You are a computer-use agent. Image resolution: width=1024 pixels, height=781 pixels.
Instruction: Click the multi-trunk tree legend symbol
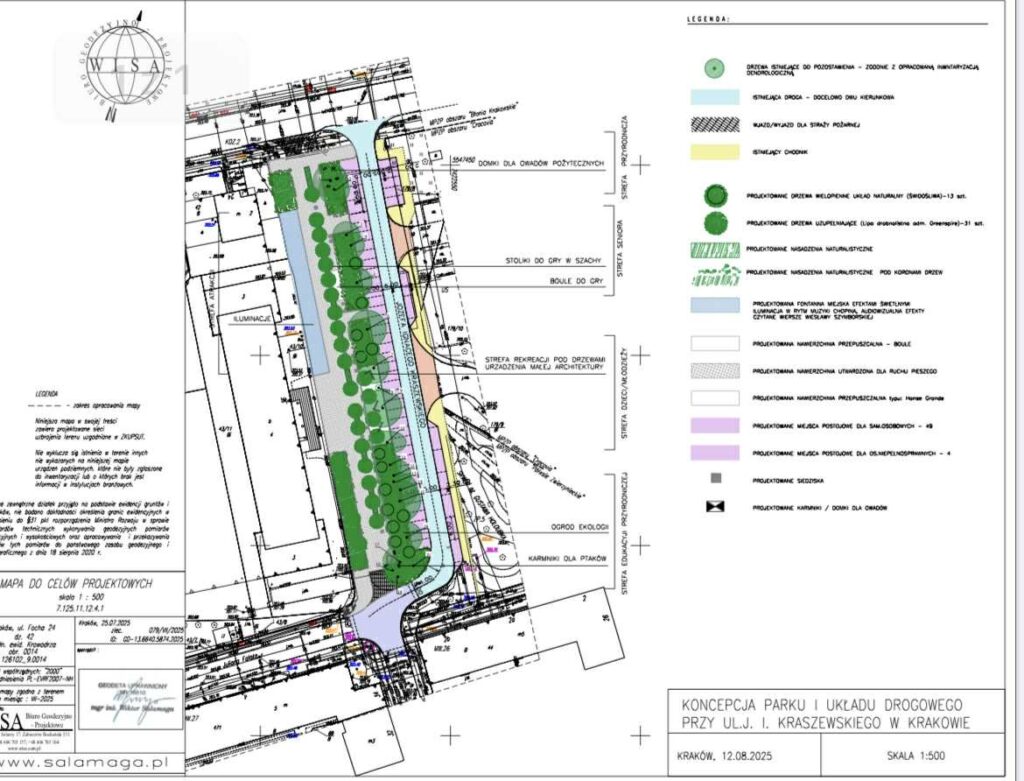(714, 194)
